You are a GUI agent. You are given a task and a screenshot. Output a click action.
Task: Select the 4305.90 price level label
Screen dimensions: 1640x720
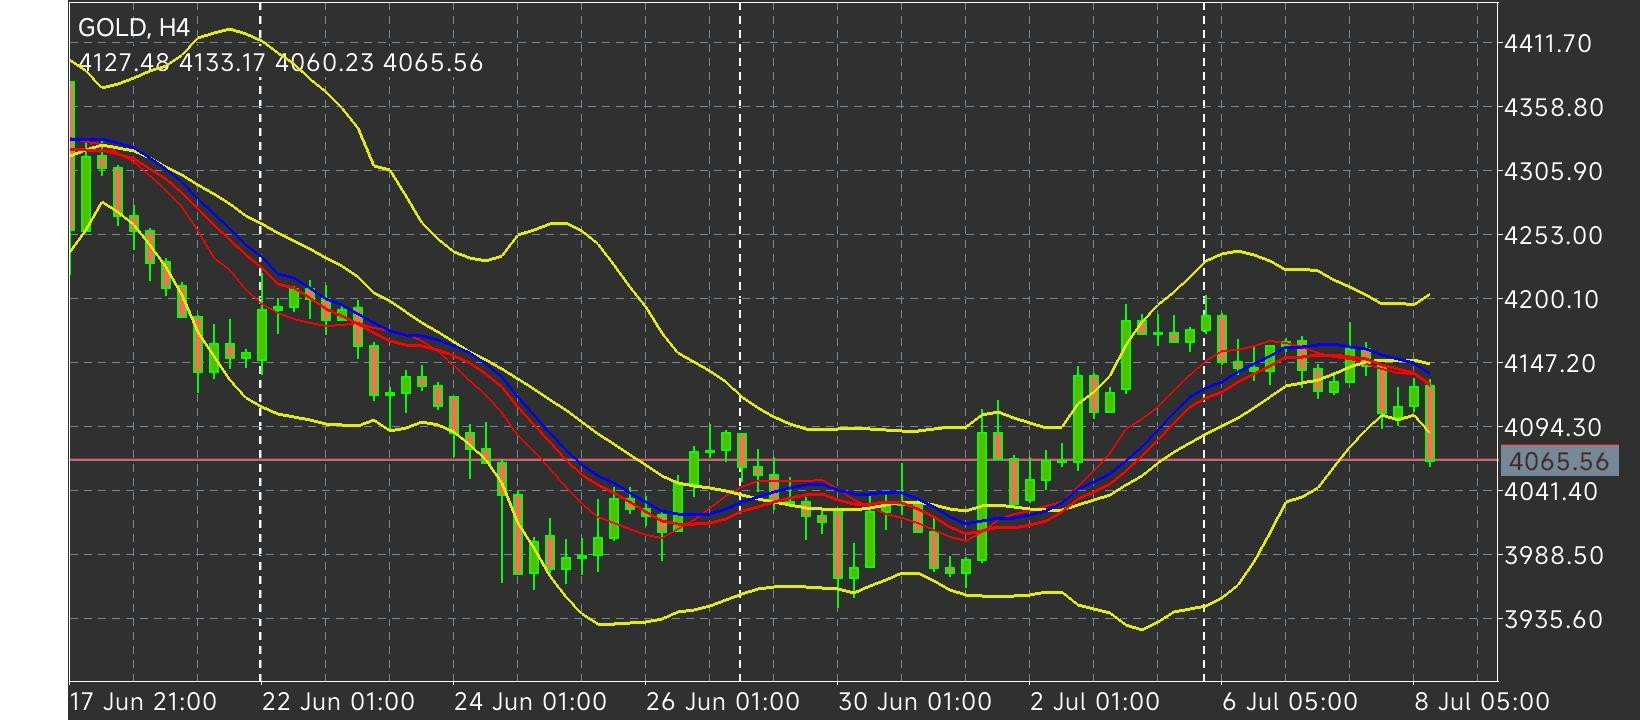click(x=1554, y=171)
